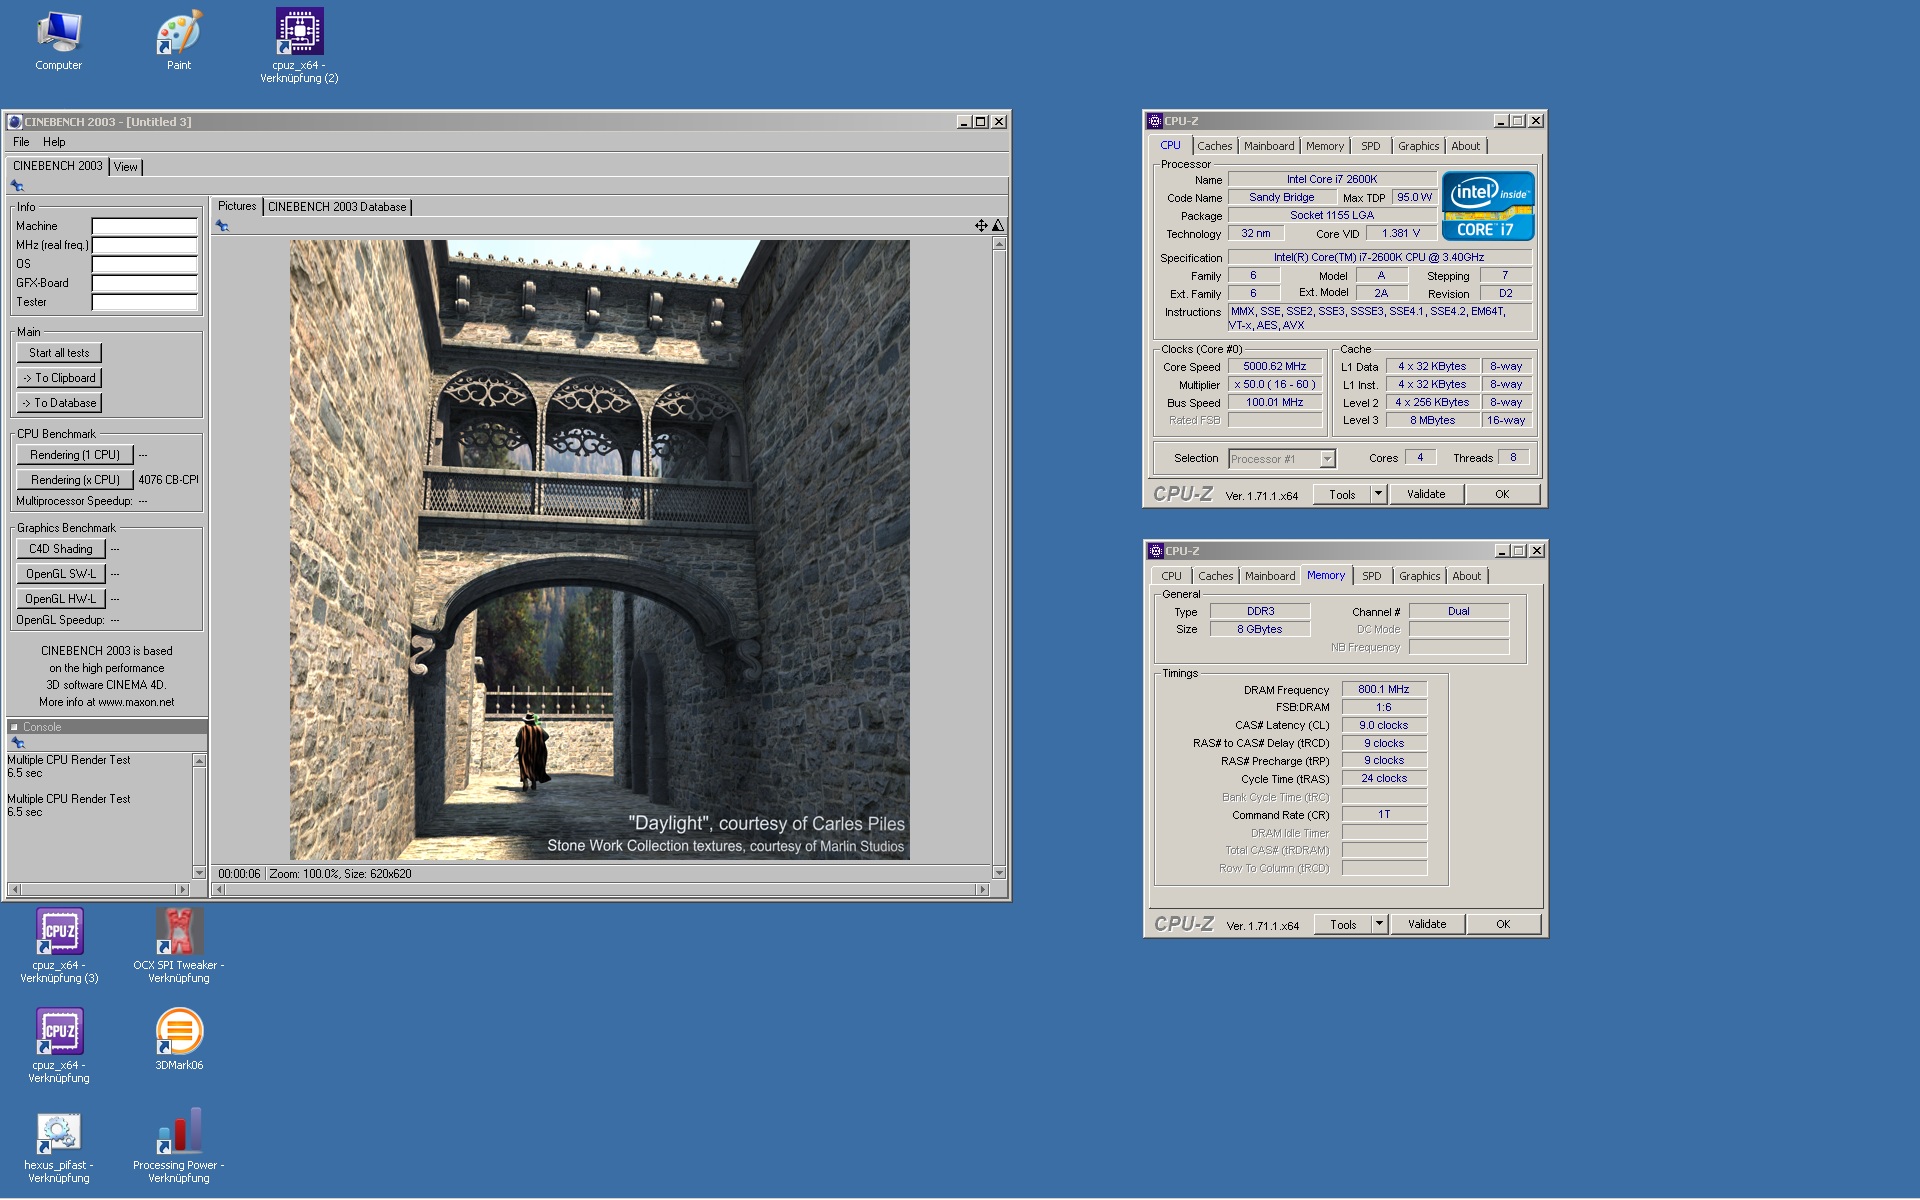Run the C4D Shading benchmark
The height and width of the screenshot is (1200, 1920).
[60, 549]
